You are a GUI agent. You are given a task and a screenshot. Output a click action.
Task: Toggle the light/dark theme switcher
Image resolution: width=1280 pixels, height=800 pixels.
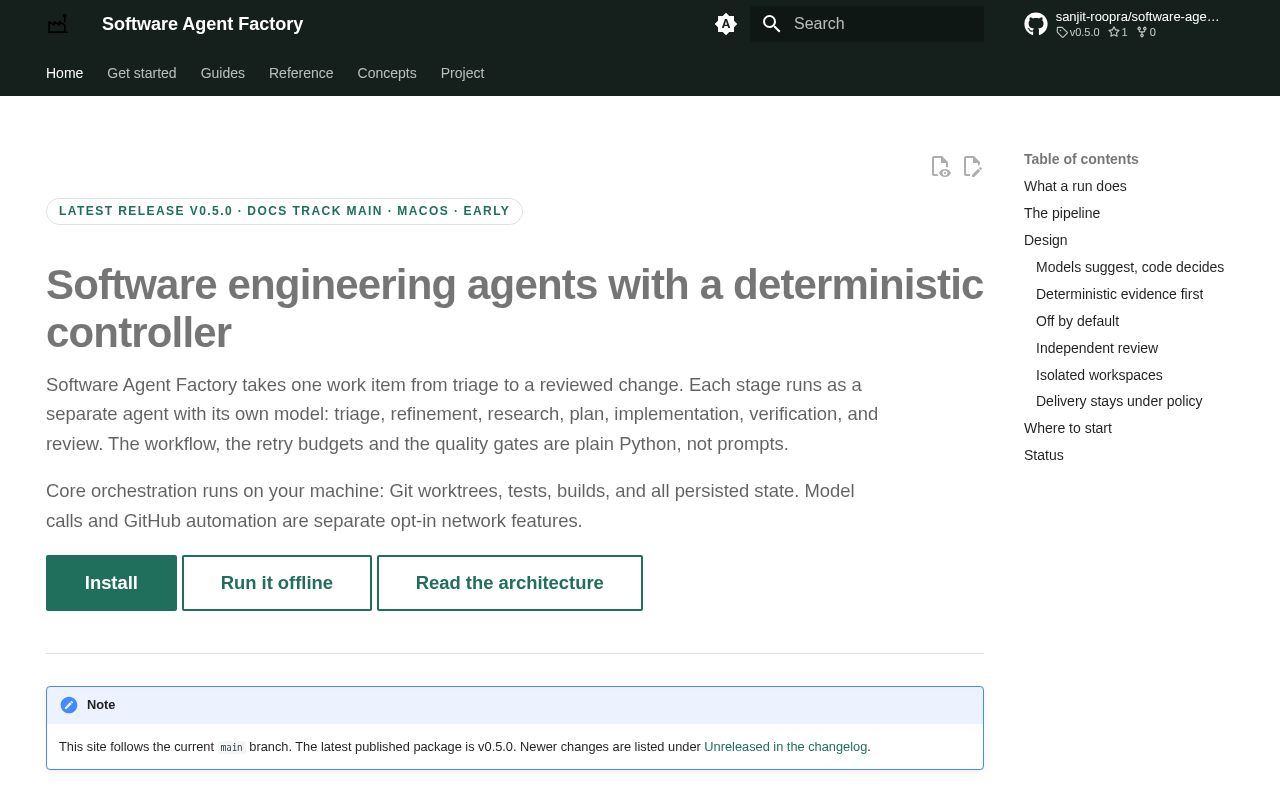726,24
